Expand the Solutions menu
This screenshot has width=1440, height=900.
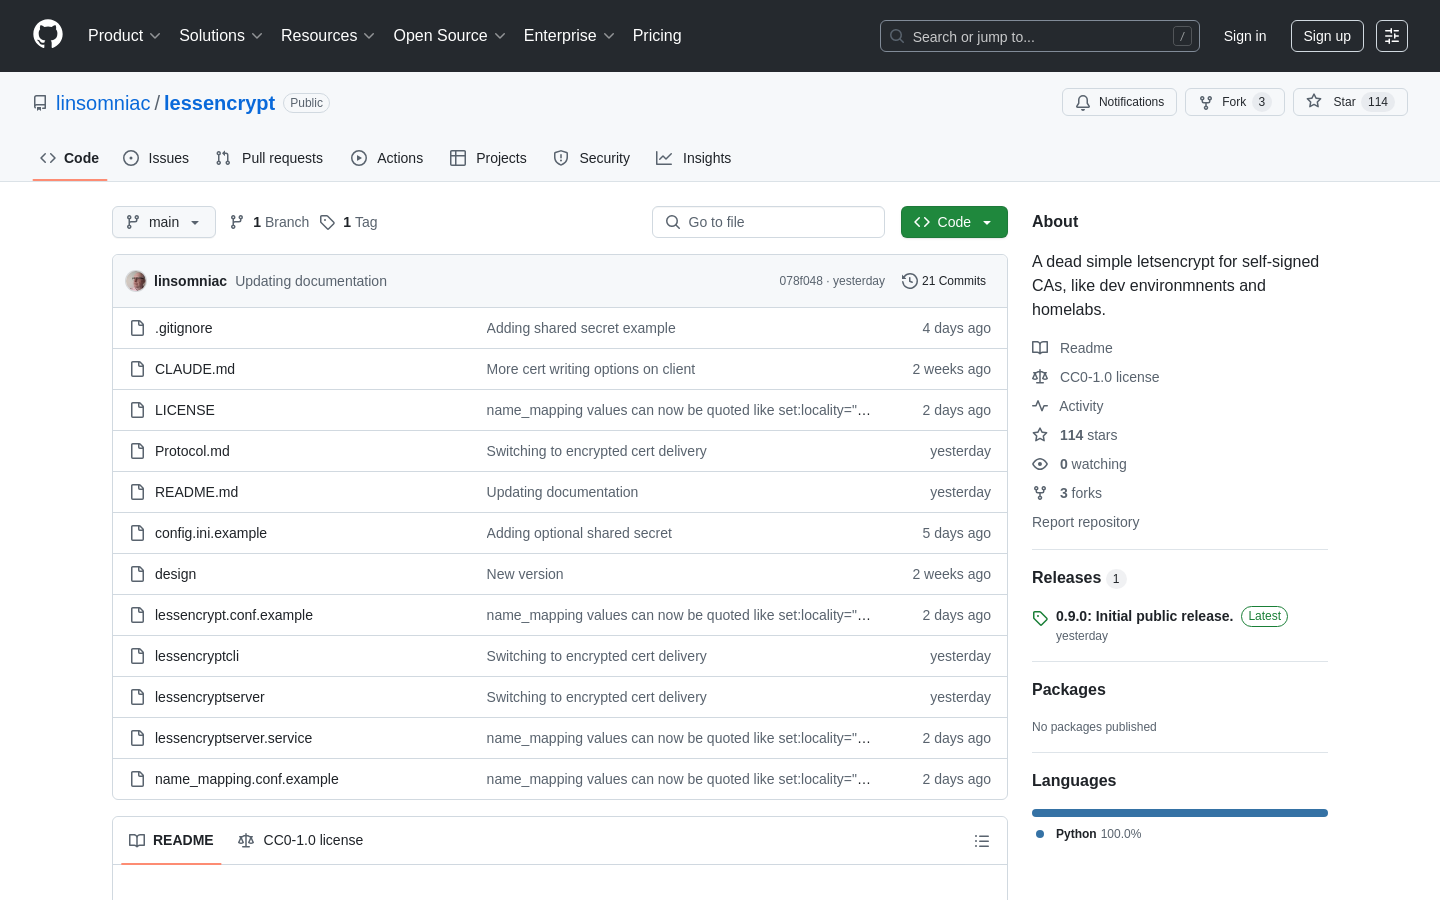pyautogui.click(x=221, y=35)
